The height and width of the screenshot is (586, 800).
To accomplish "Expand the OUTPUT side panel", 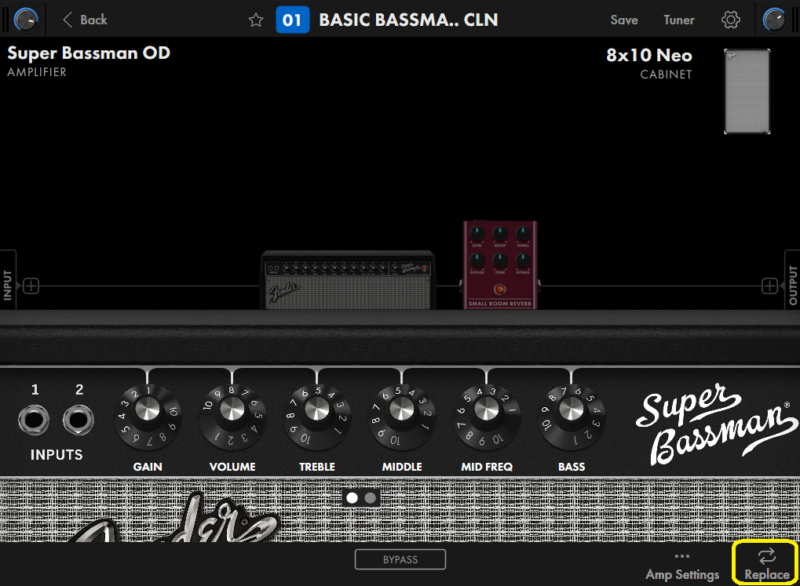I will coord(792,286).
